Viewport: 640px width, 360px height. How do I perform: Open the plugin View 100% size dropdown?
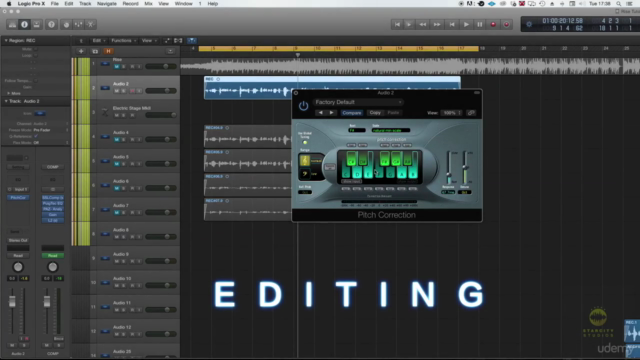pyautogui.click(x=451, y=113)
